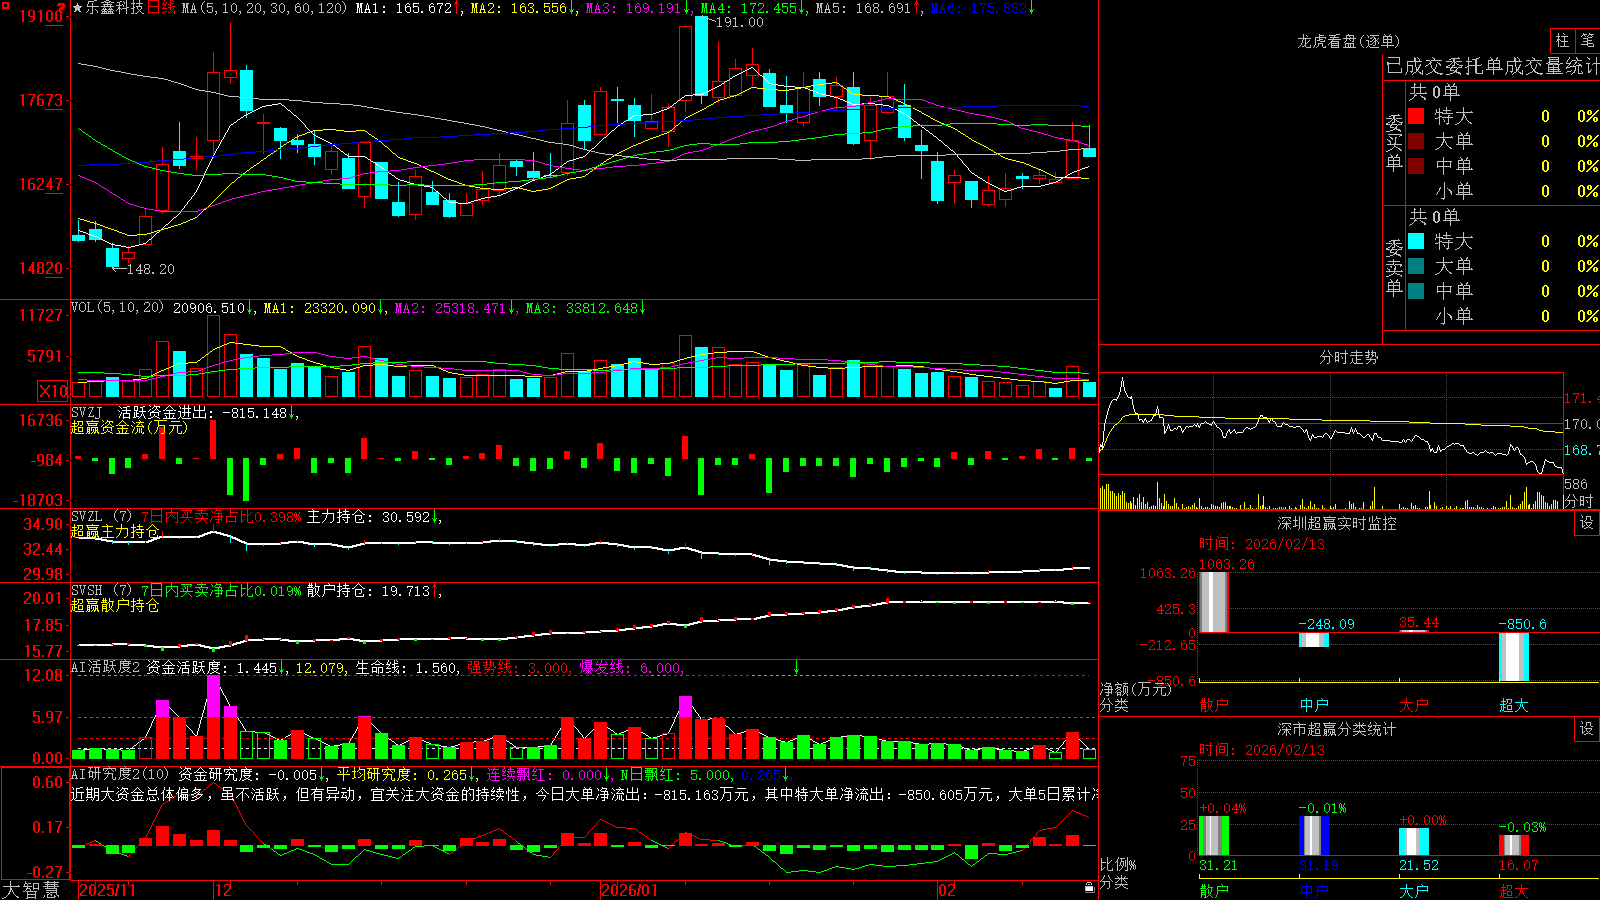The width and height of the screenshot is (1600, 900).
Task: Select the 大户 21.52 ratio bar
Action: coord(1414,842)
